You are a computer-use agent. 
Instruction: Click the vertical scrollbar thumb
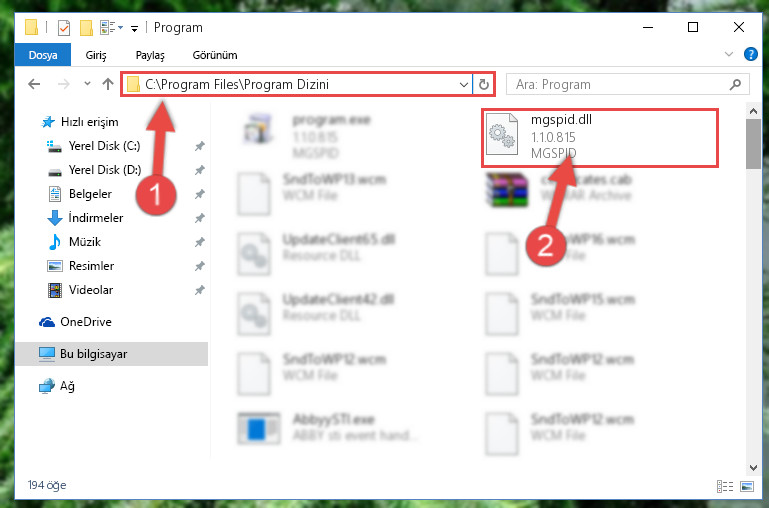[x=753, y=144]
